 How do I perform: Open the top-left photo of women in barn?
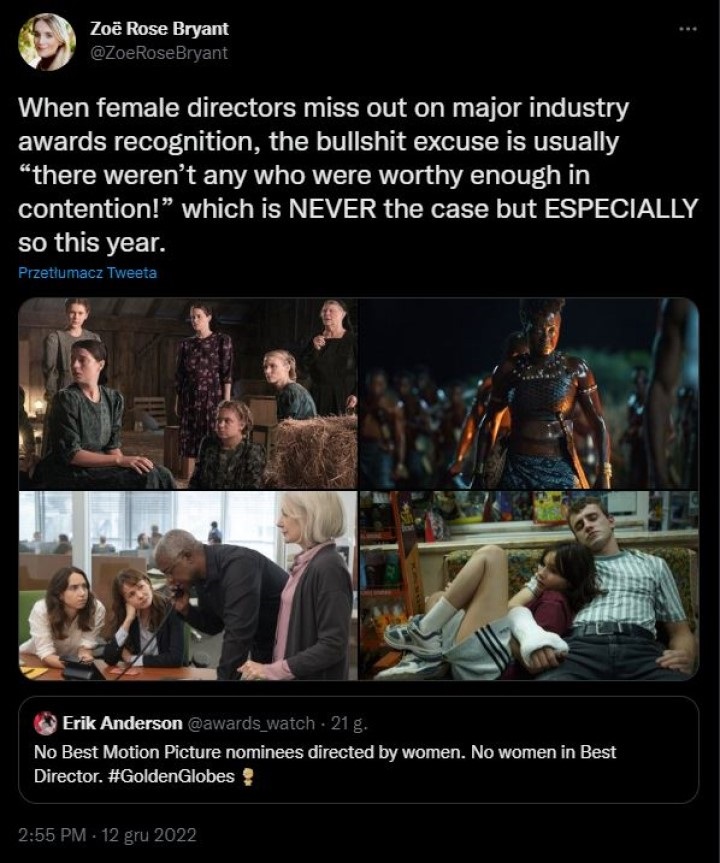coord(188,393)
